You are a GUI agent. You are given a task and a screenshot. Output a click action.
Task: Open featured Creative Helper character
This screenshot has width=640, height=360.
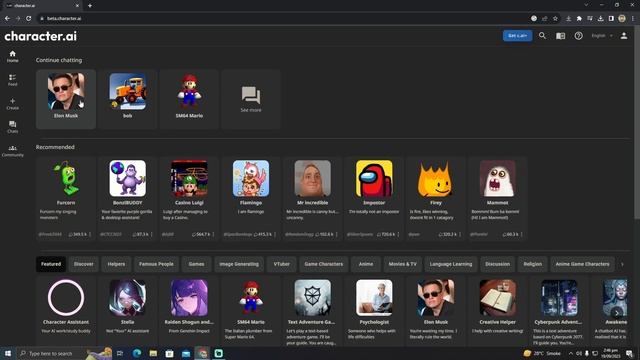[498, 312]
